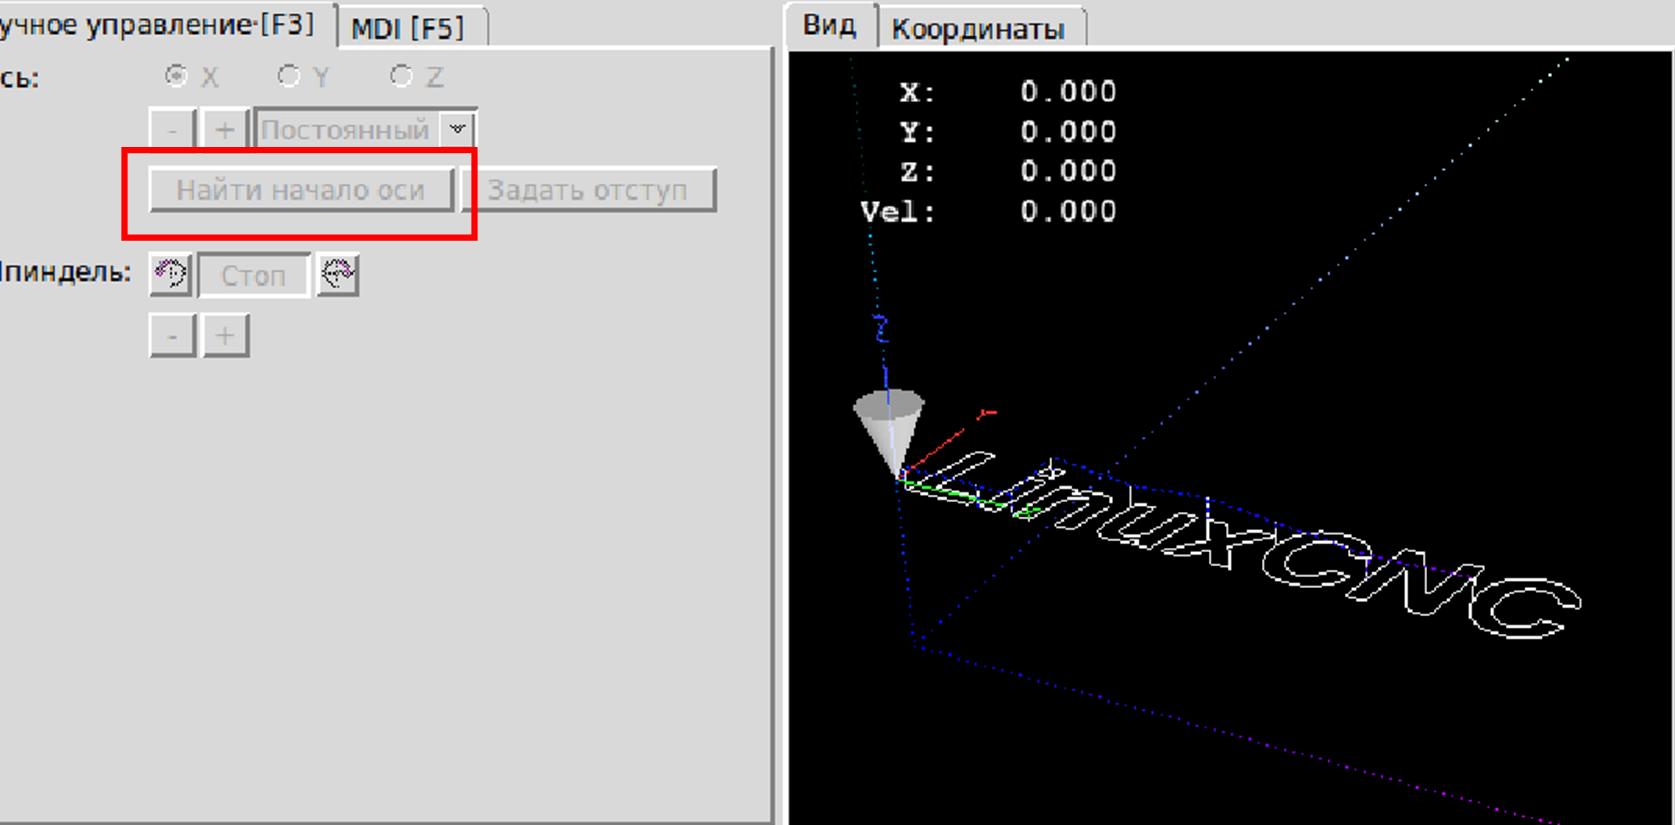1675x825 pixels.
Task: Select the X axis radio button
Action: [176, 76]
